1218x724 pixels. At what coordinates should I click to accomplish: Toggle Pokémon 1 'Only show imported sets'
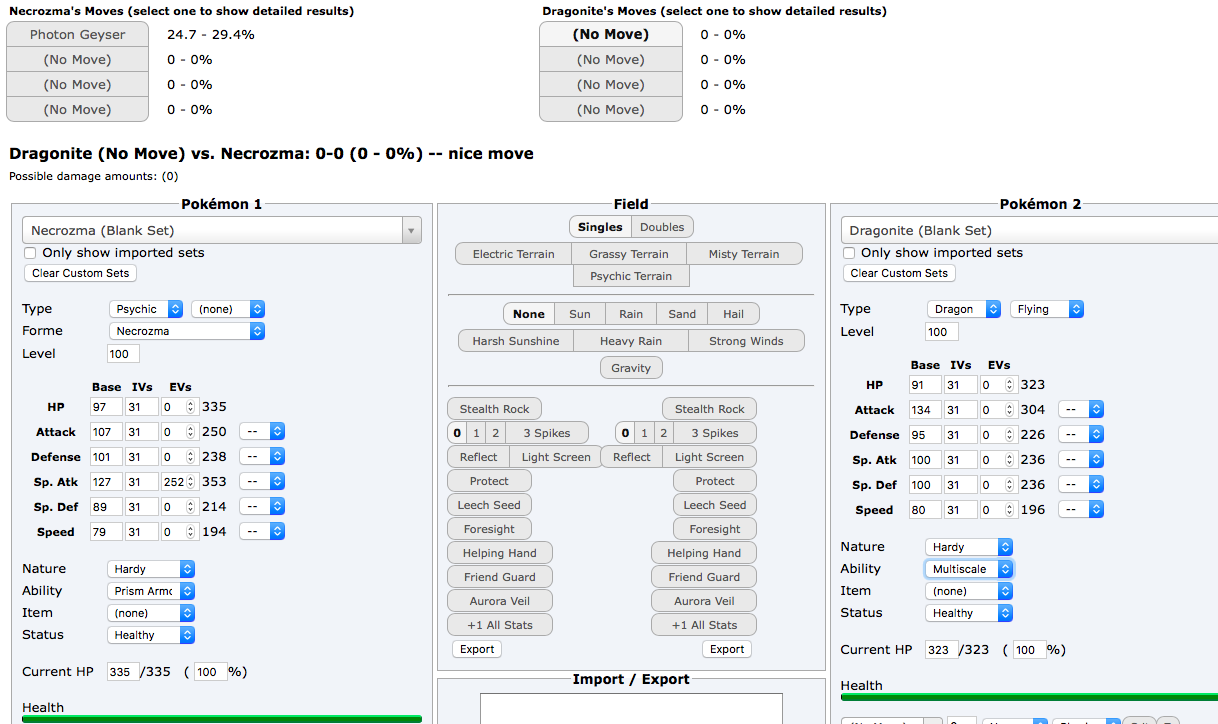(30, 253)
